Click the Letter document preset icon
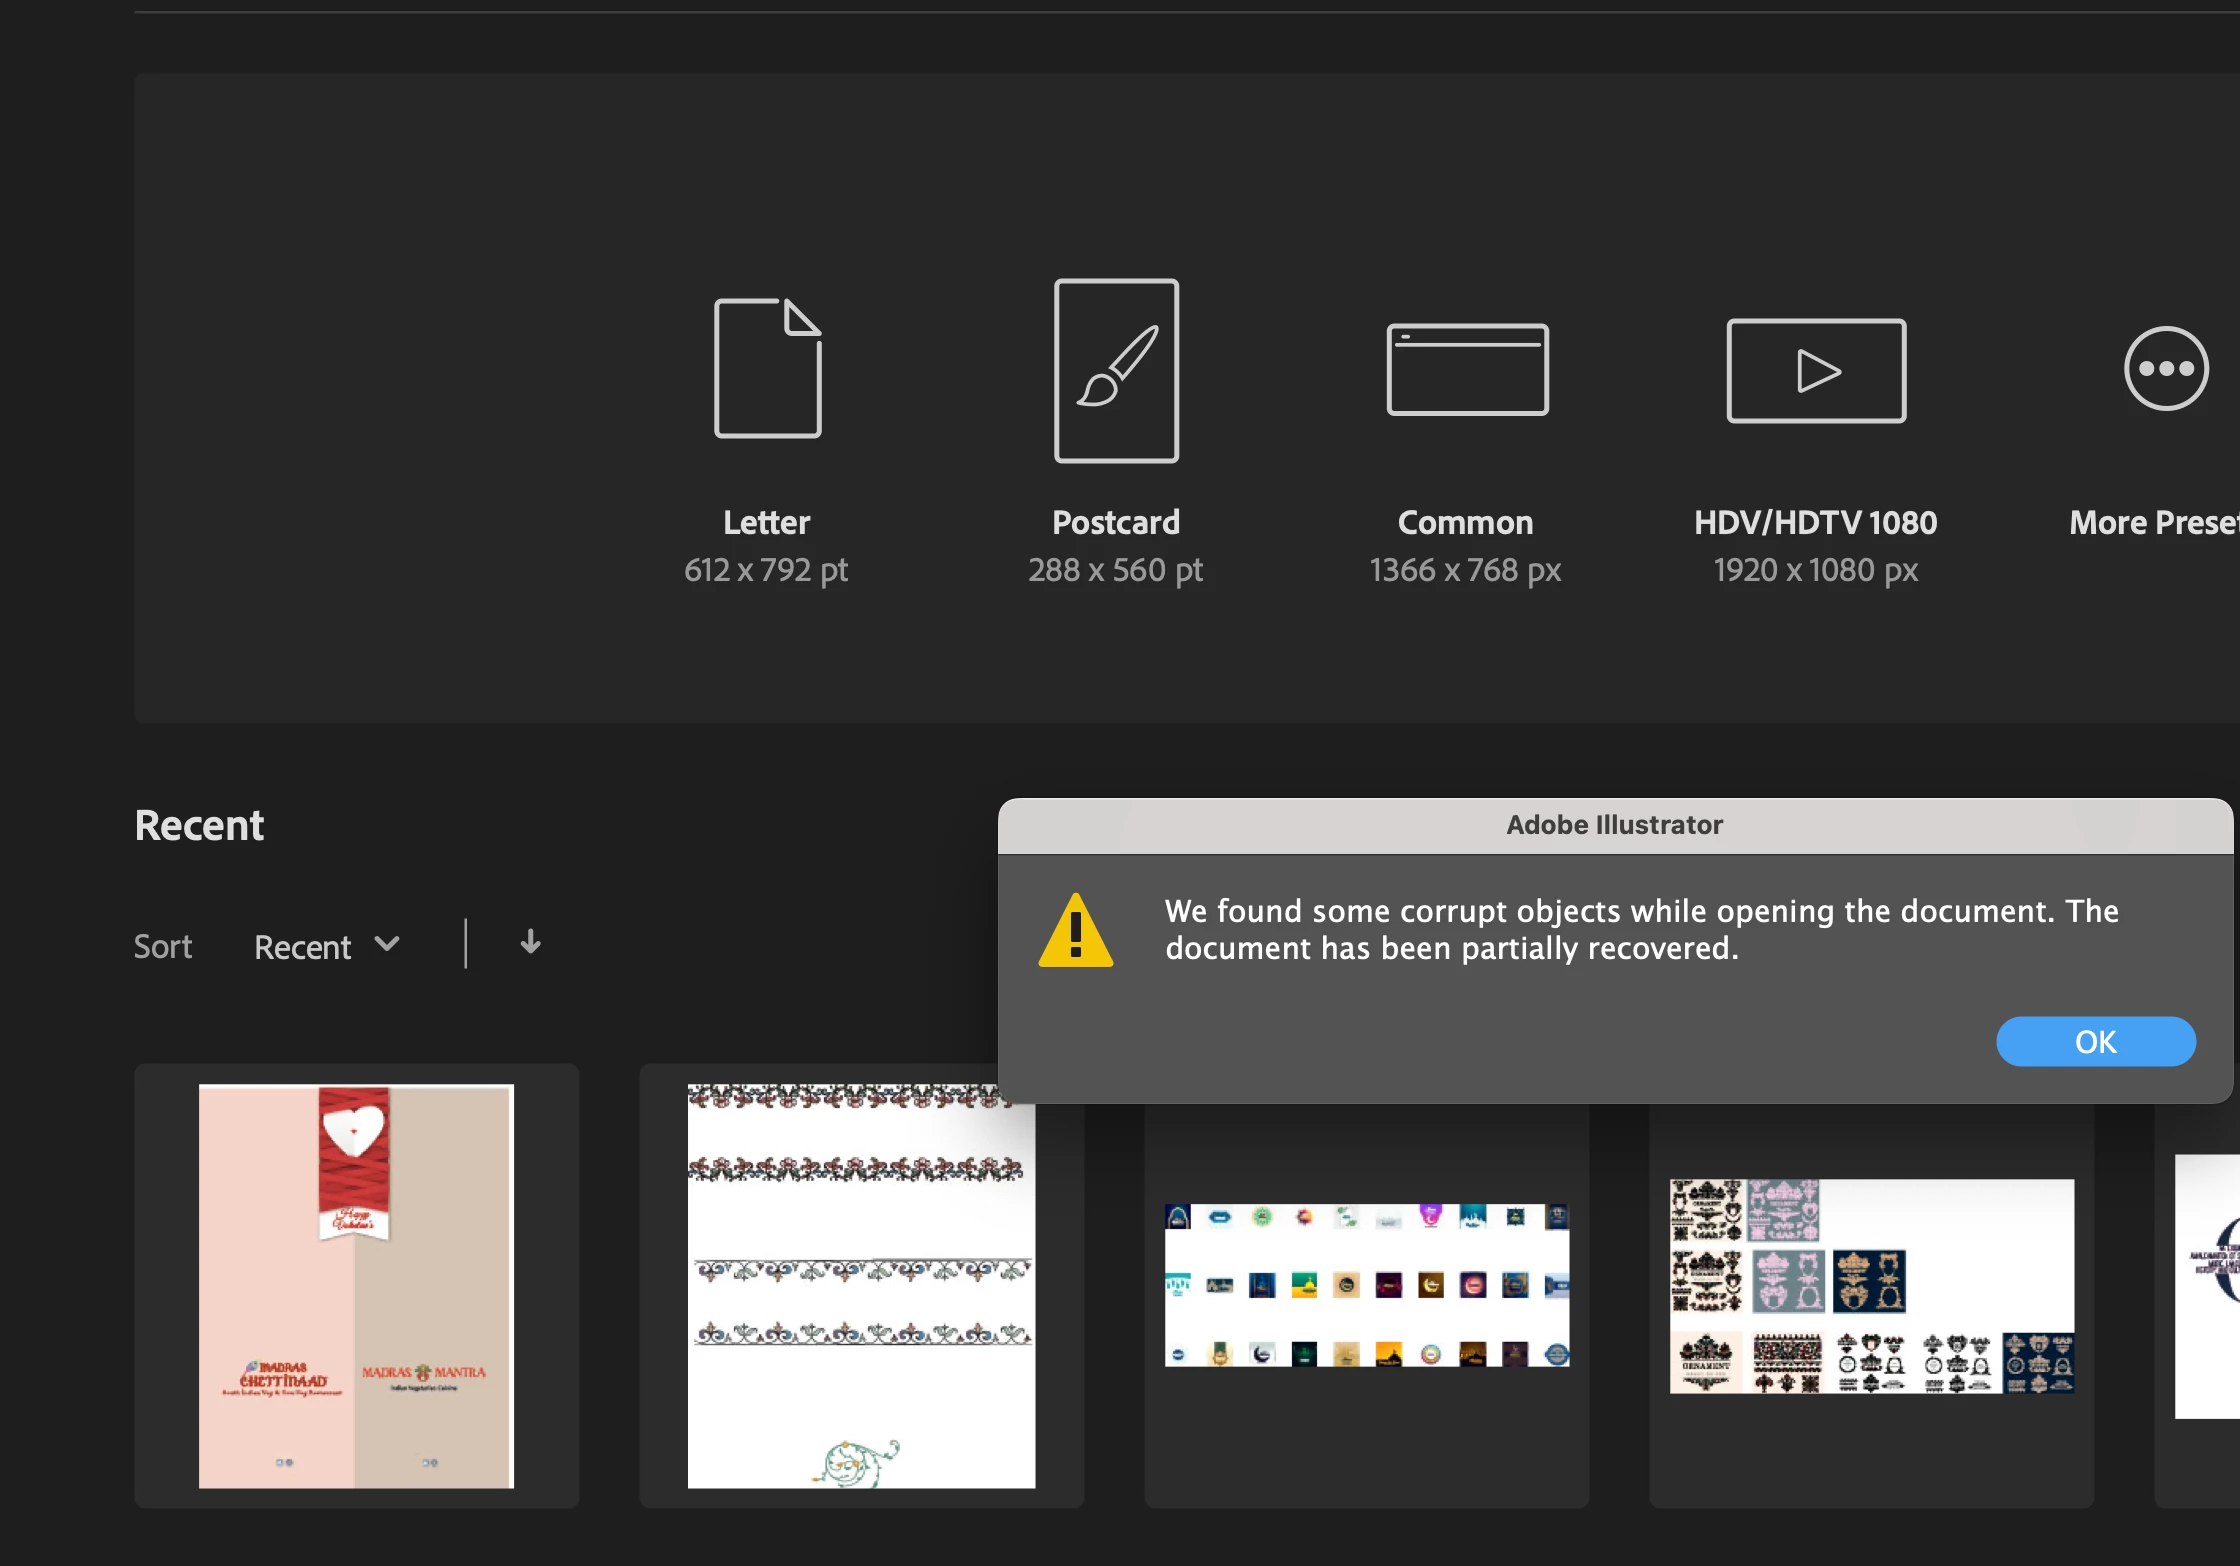This screenshot has width=2240, height=1566. [x=767, y=368]
